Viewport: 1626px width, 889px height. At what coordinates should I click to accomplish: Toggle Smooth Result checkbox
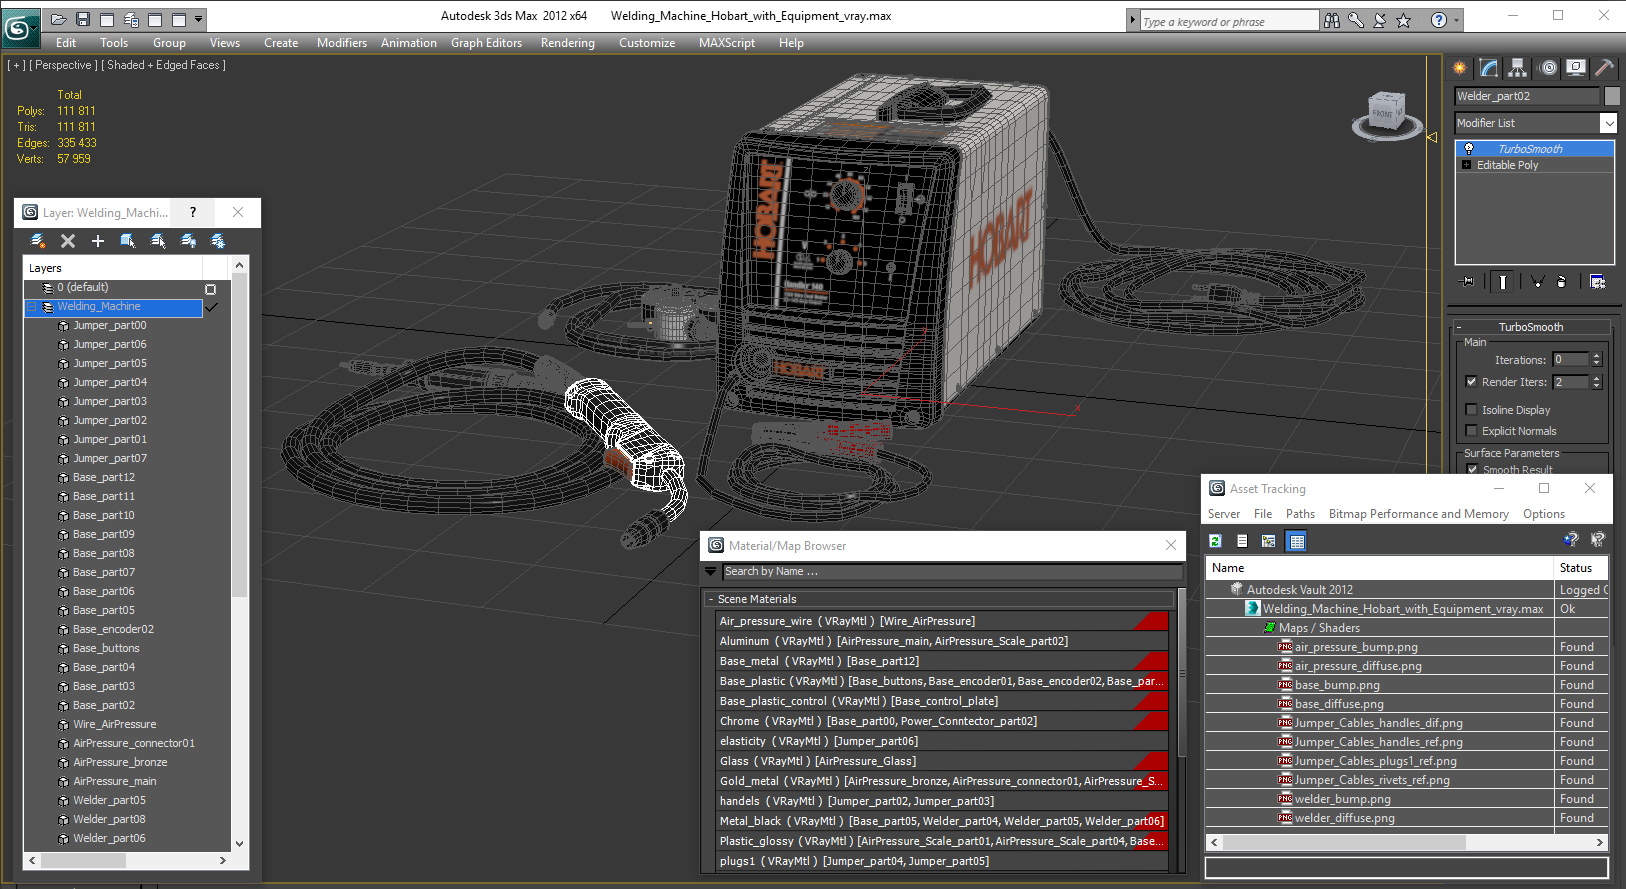point(1472,469)
